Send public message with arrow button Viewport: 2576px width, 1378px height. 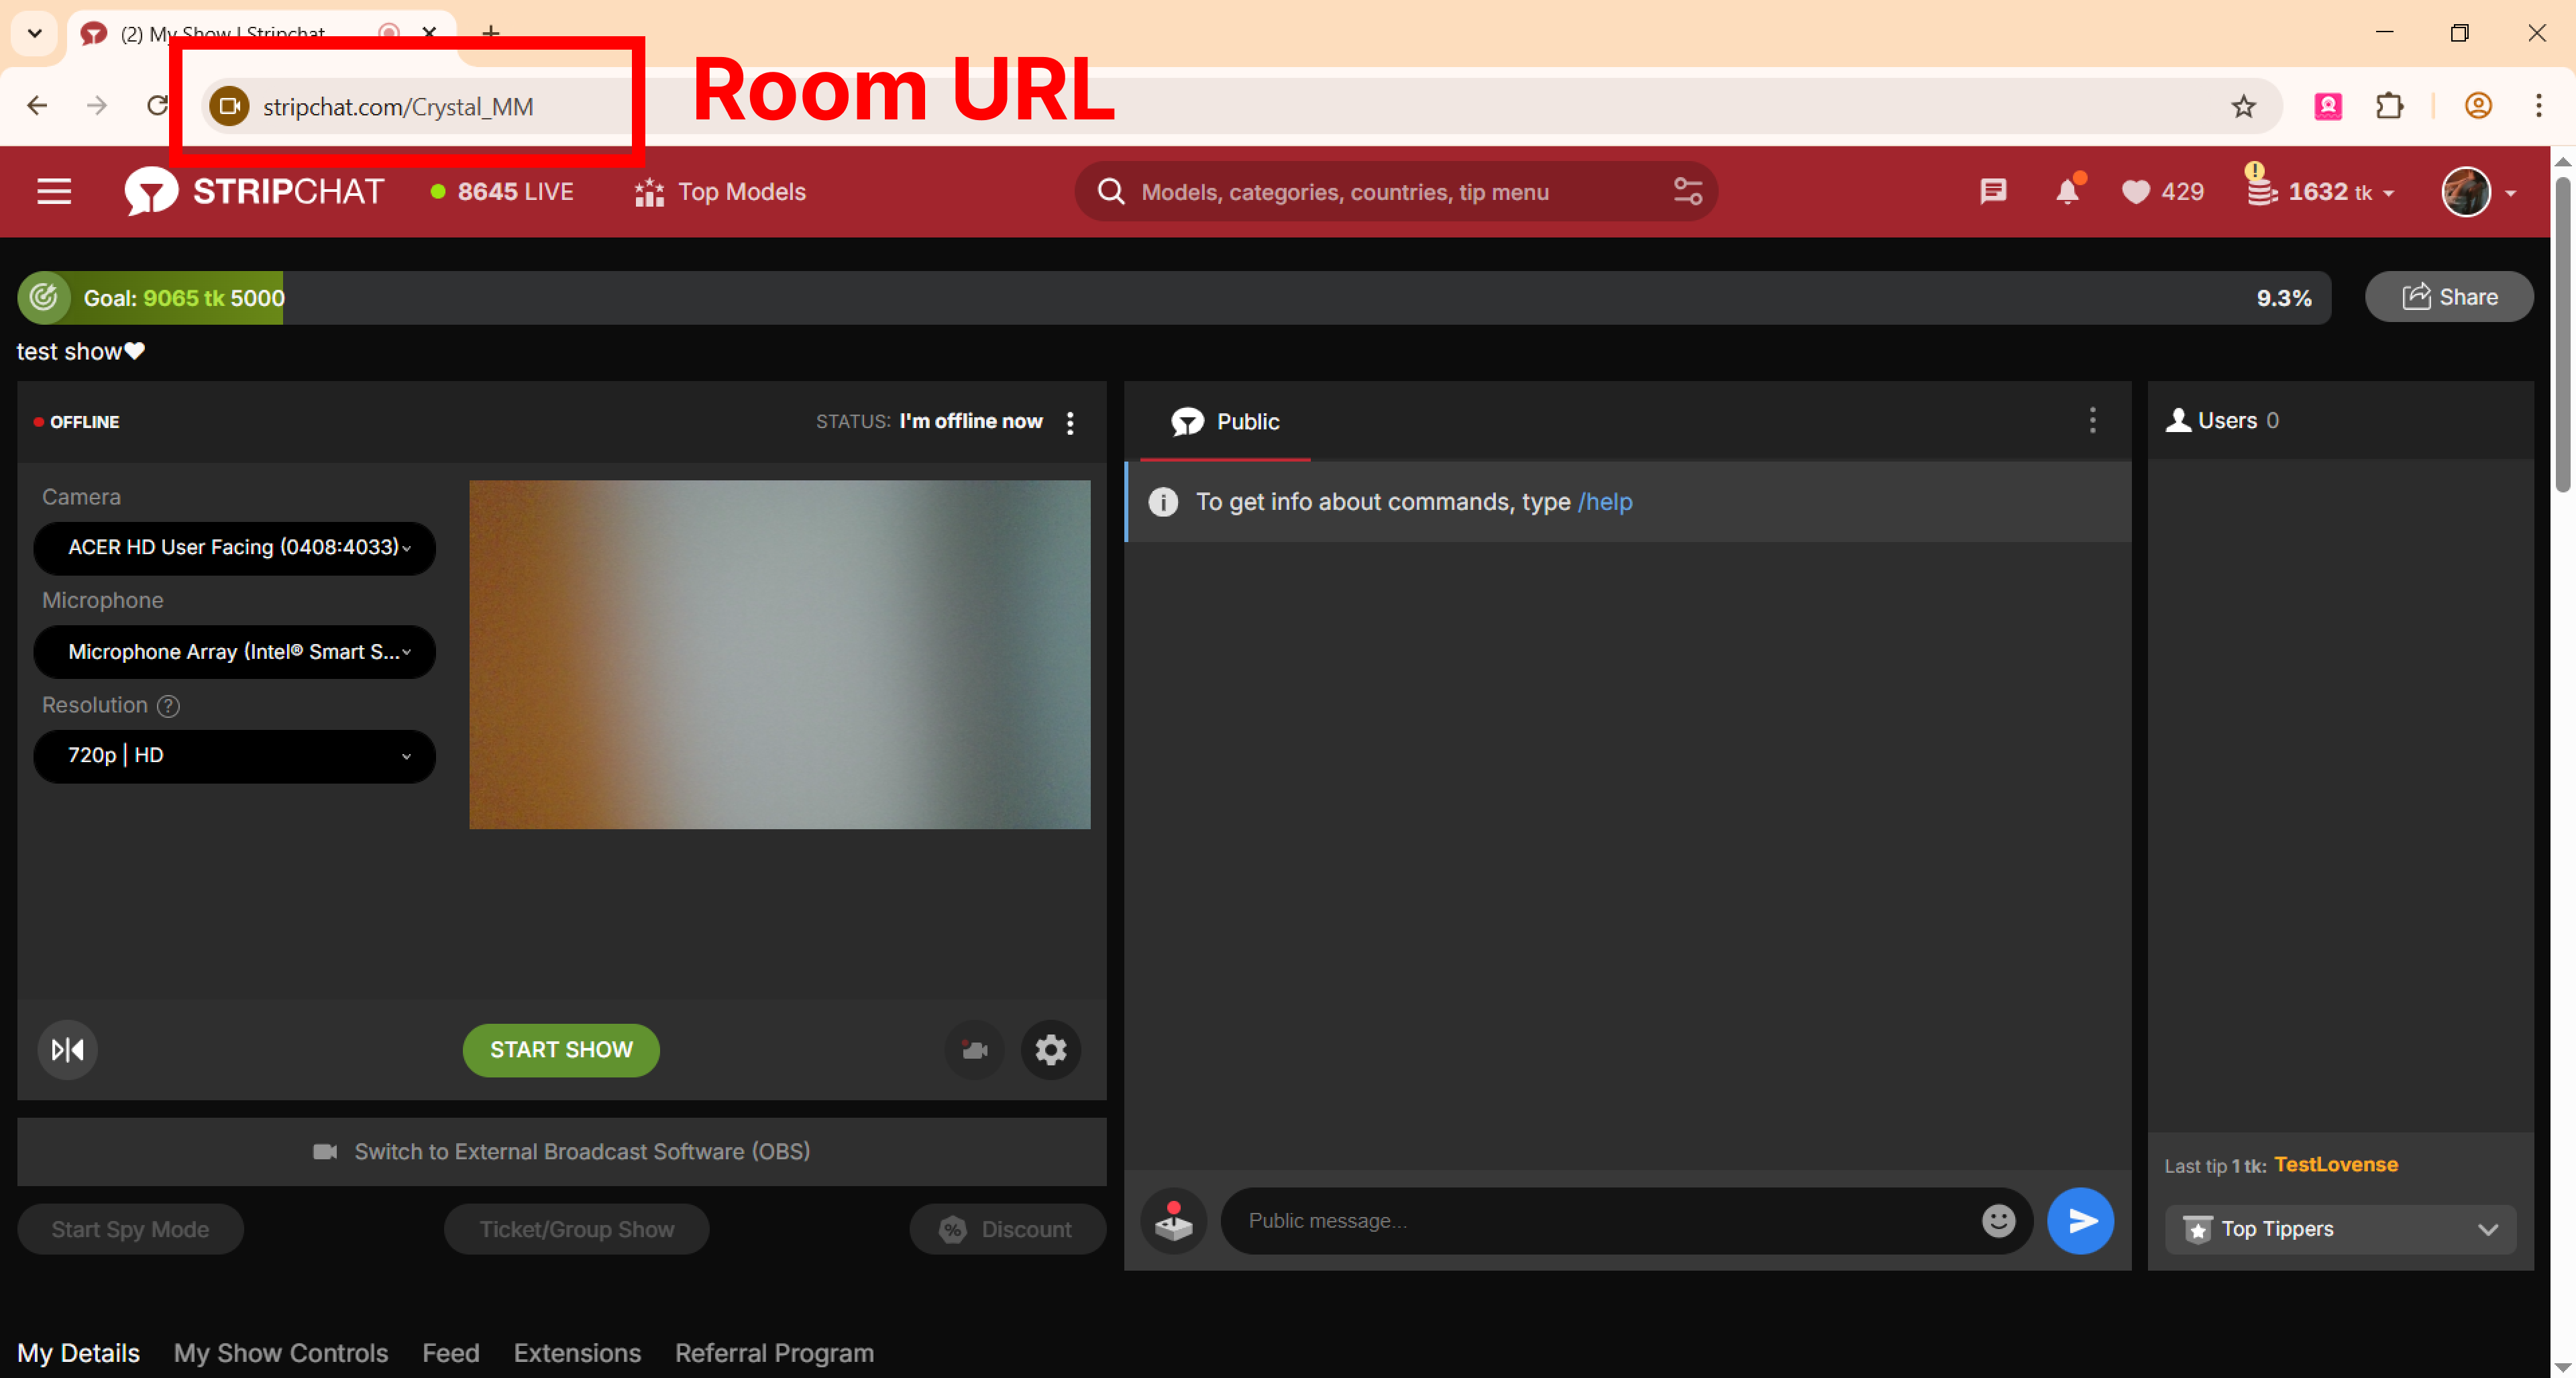[x=2080, y=1220]
